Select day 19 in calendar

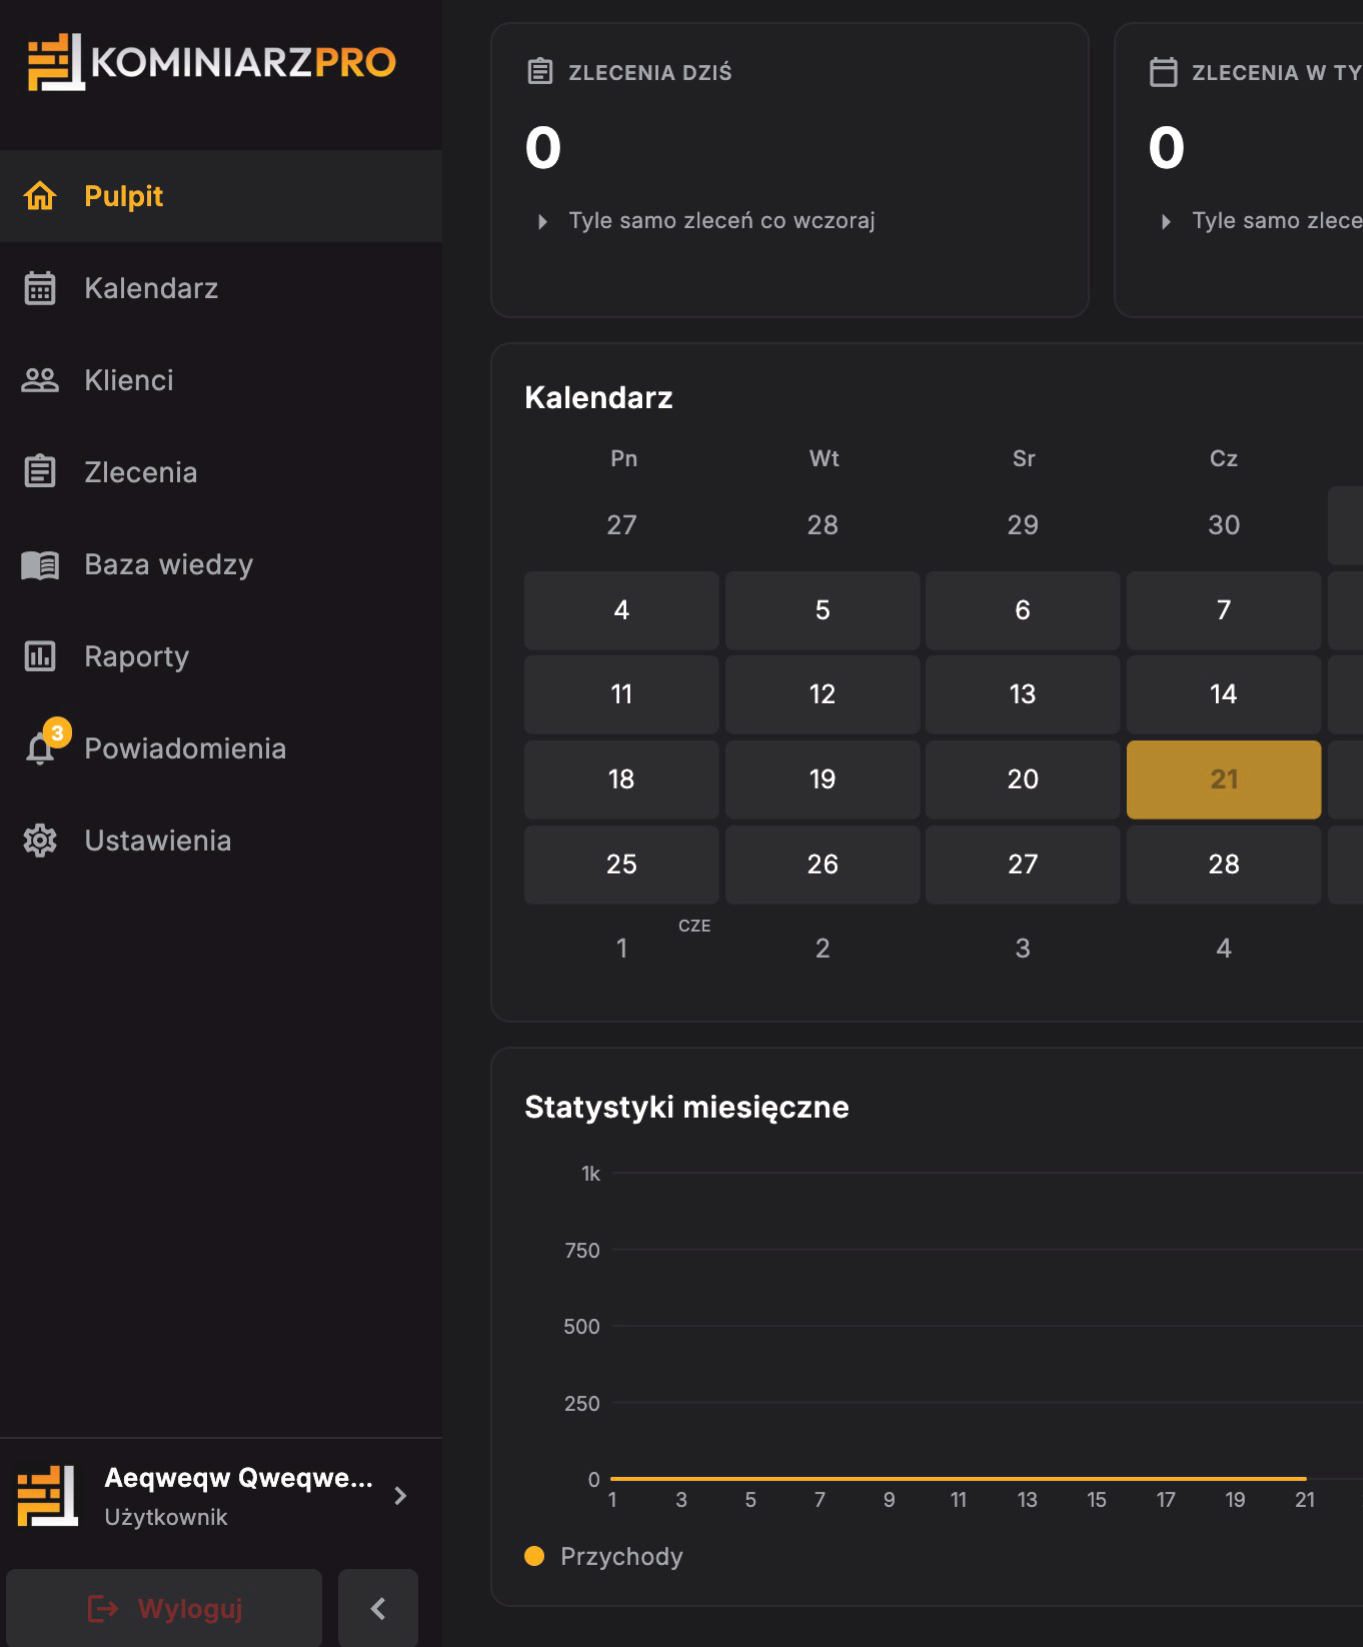coord(822,779)
